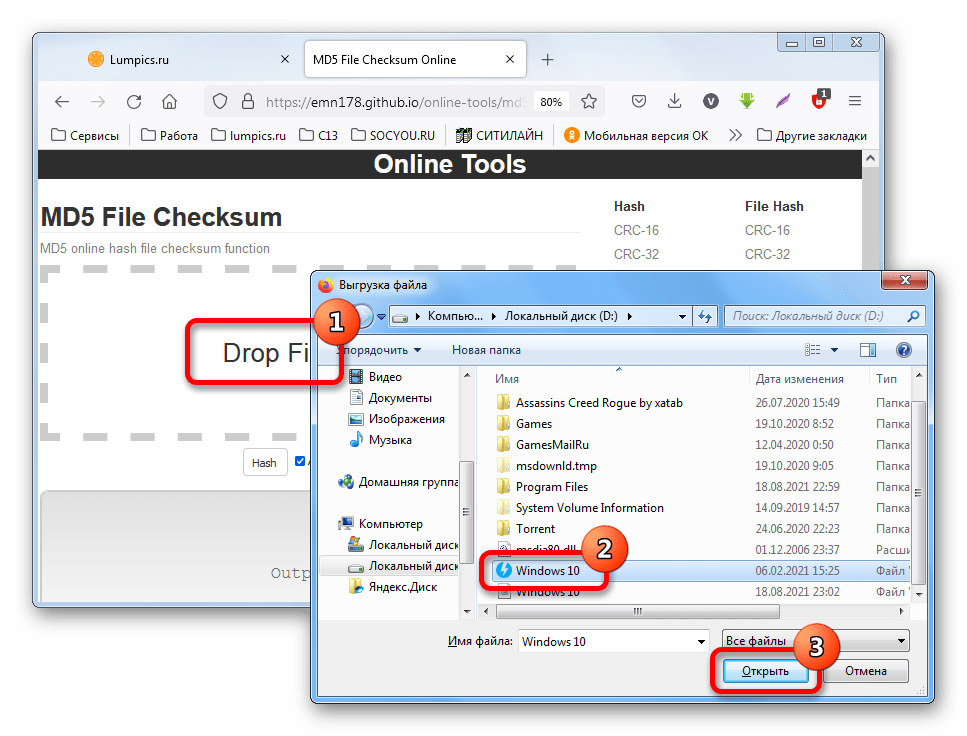Toggle the checkbox next to Hash button
Image resolution: width=967 pixels, height=736 pixels.
tap(300, 462)
